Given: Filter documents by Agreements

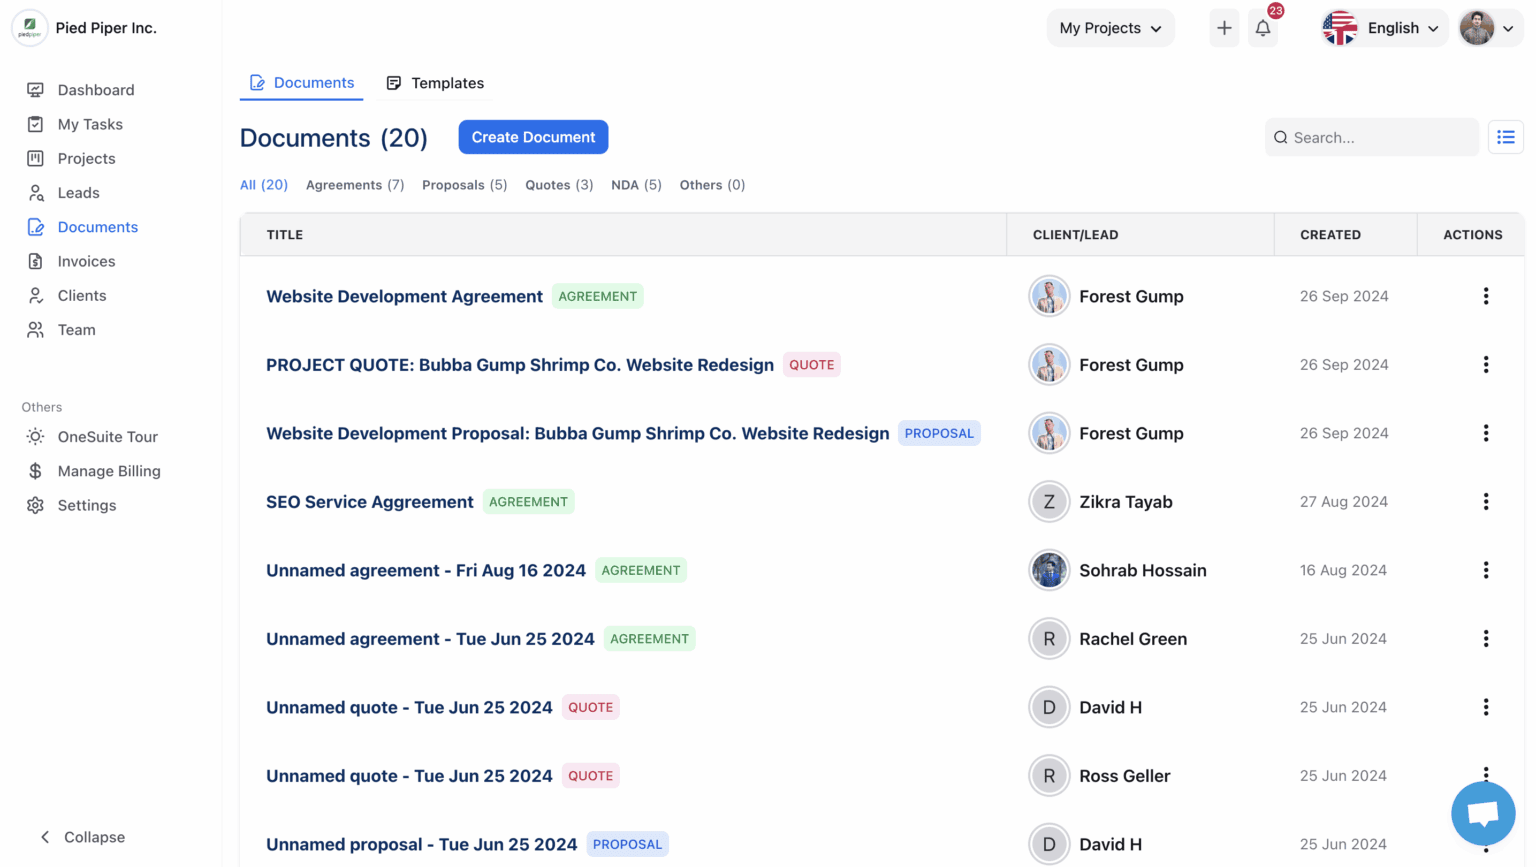Looking at the screenshot, I should click(354, 185).
